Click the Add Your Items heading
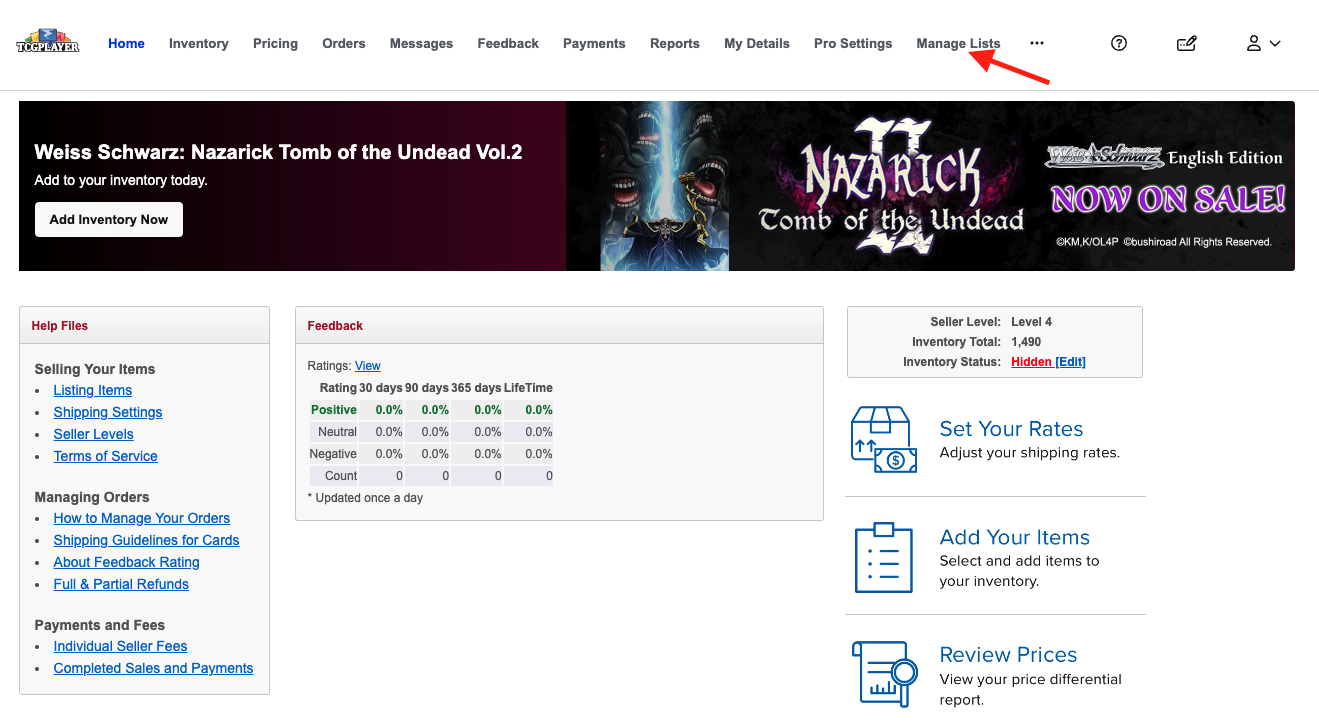Viewport: 1319px width, 725px height. pyautogui.click(x=1015, y=537)
